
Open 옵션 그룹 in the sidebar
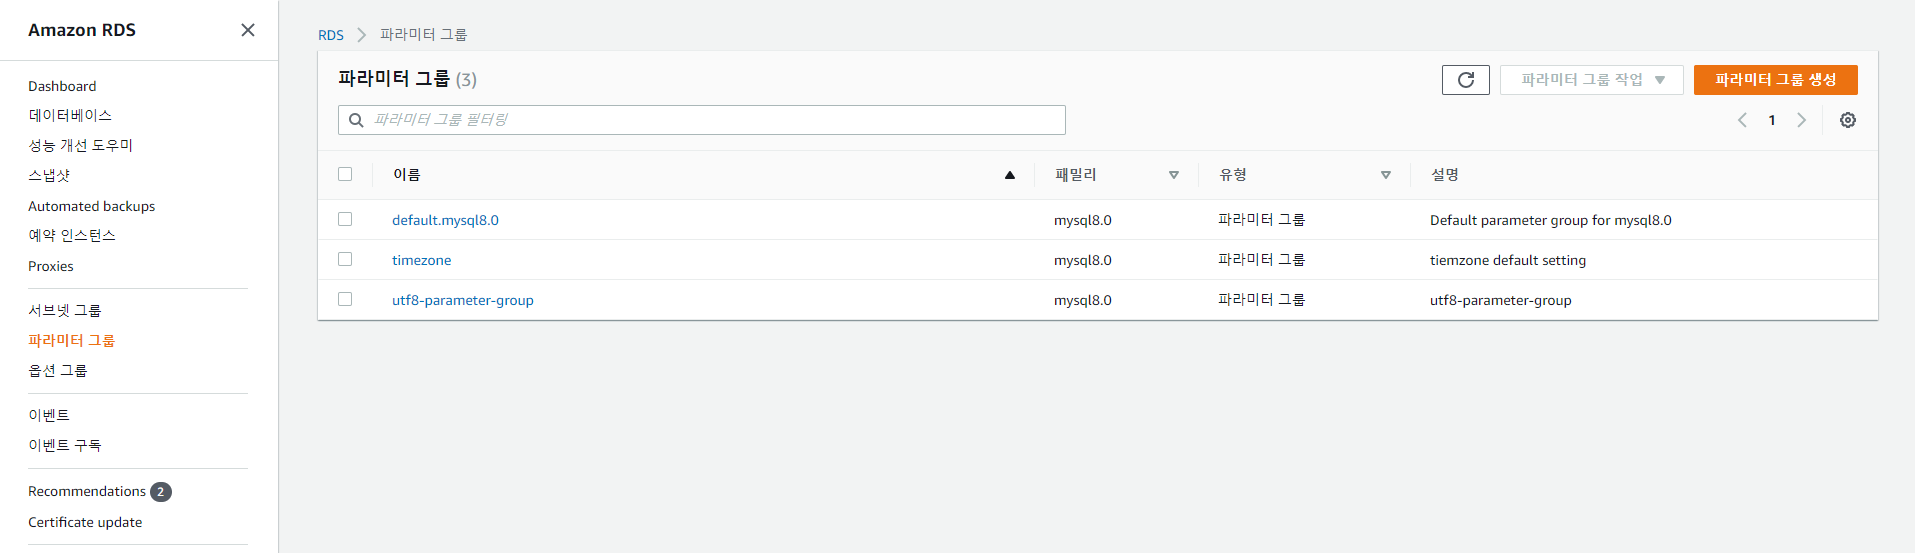point(58,370)
